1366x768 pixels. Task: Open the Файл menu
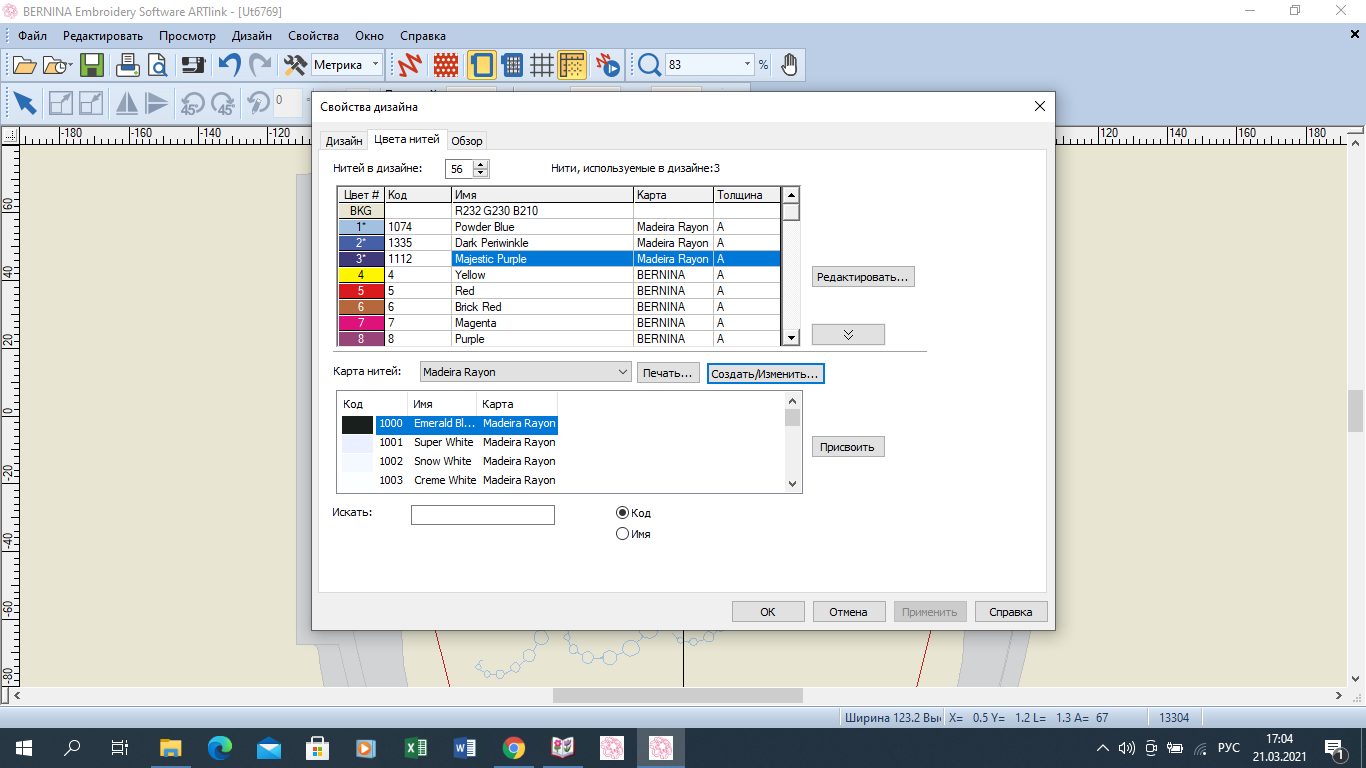pos(32,35)
